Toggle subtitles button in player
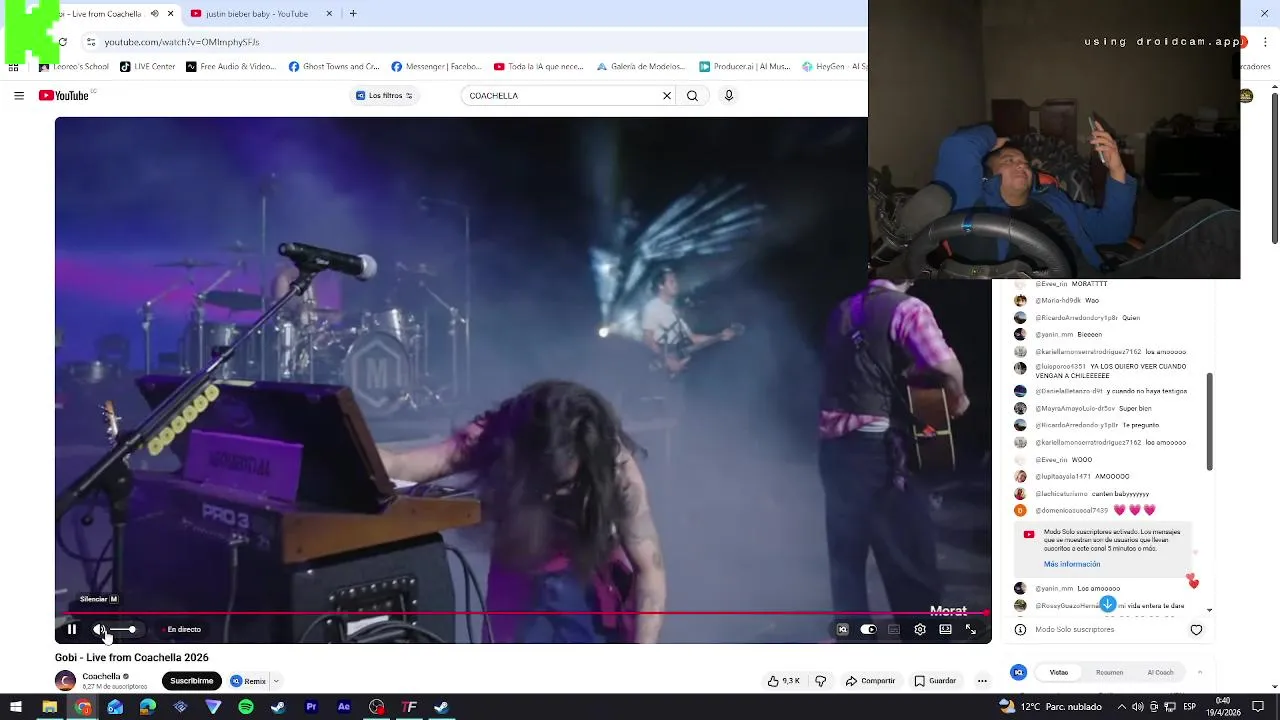The width and height of the screenshot is (1280, 720). click(894, 629)
